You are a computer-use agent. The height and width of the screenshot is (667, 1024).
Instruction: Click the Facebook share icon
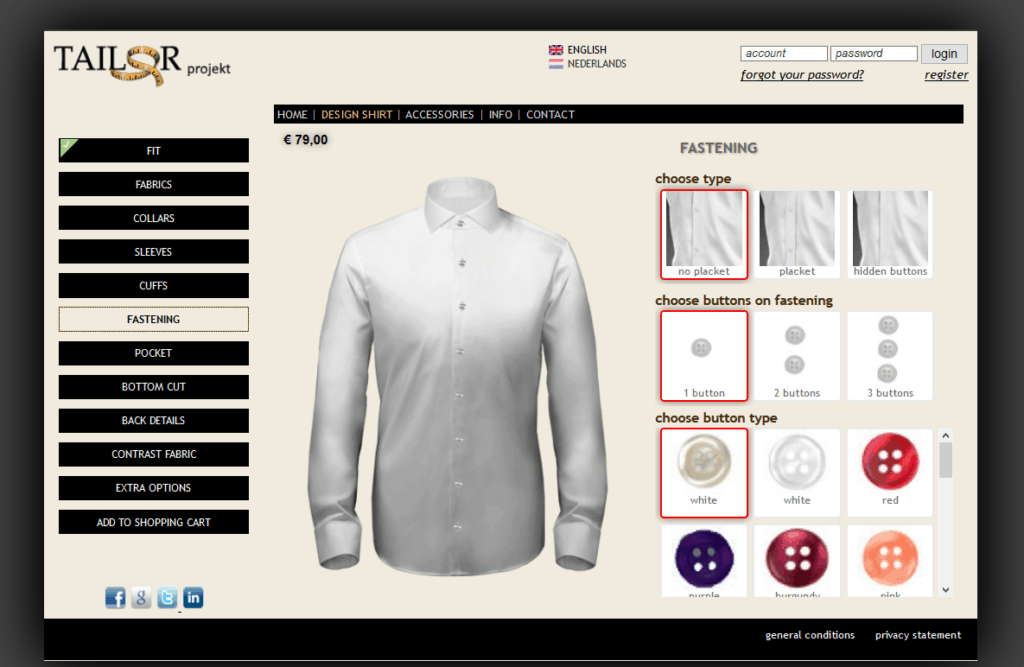click(x=116, y=598)
